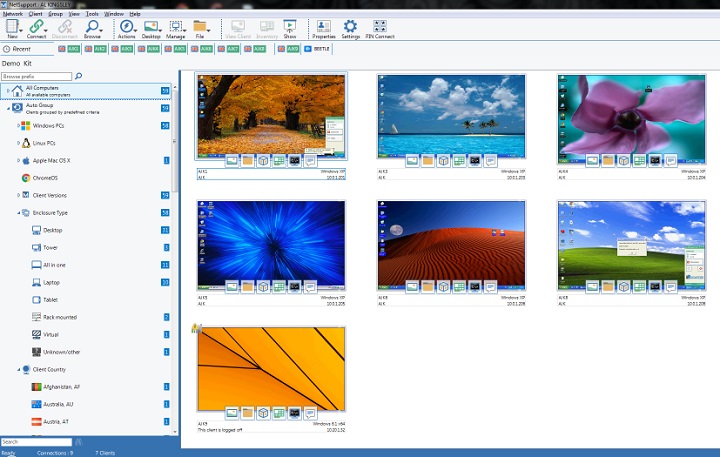The height and width of the screenshot is (457, 720).
Task: Click the Desktop toolbar icon
Action: pyautogui.click(x=151, y=28)
